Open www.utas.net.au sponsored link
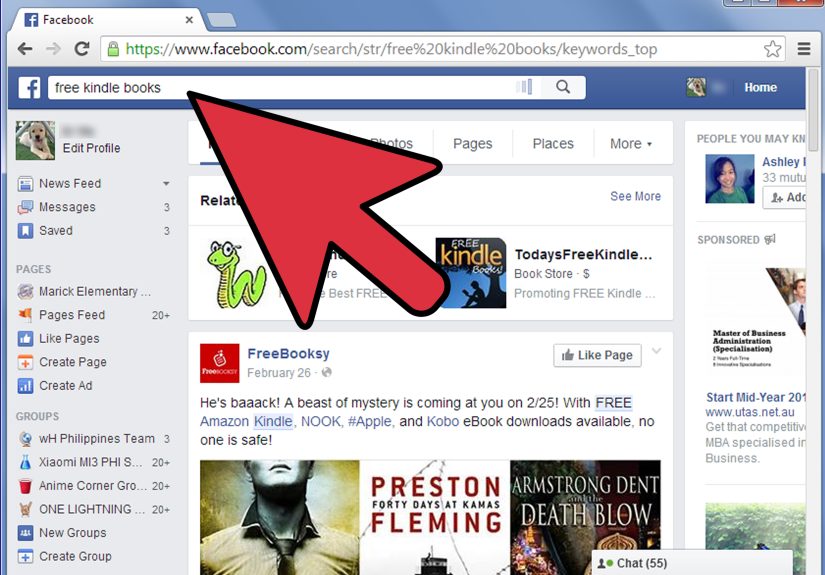Screen dimensions: 825x575 point(750,412)
